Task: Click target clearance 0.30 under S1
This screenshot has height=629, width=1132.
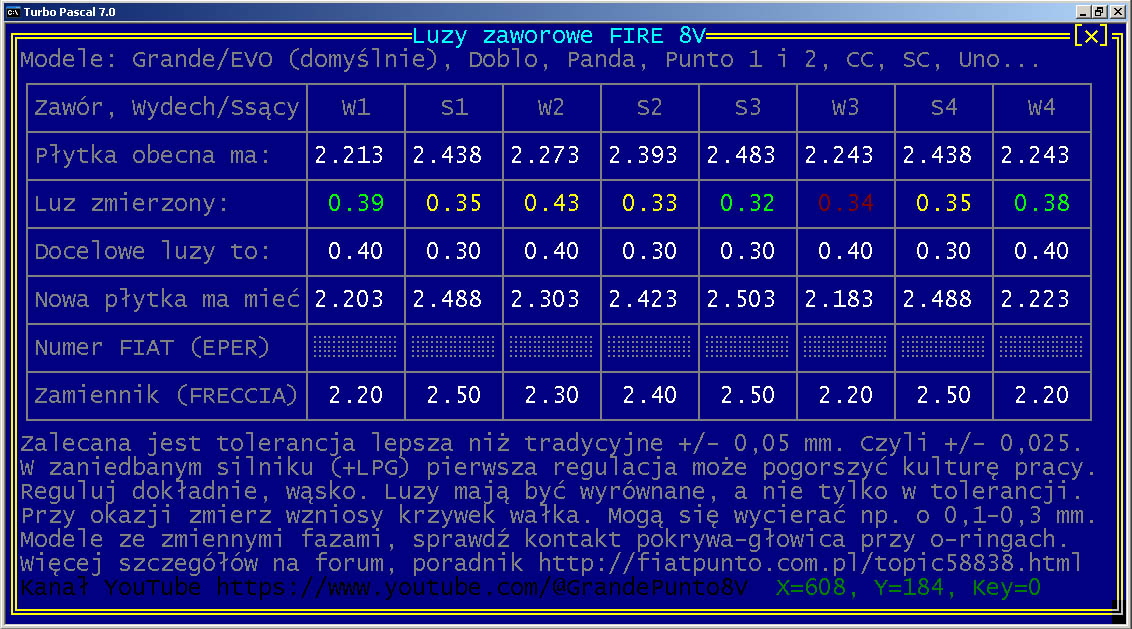Action: tap(454, 251)
